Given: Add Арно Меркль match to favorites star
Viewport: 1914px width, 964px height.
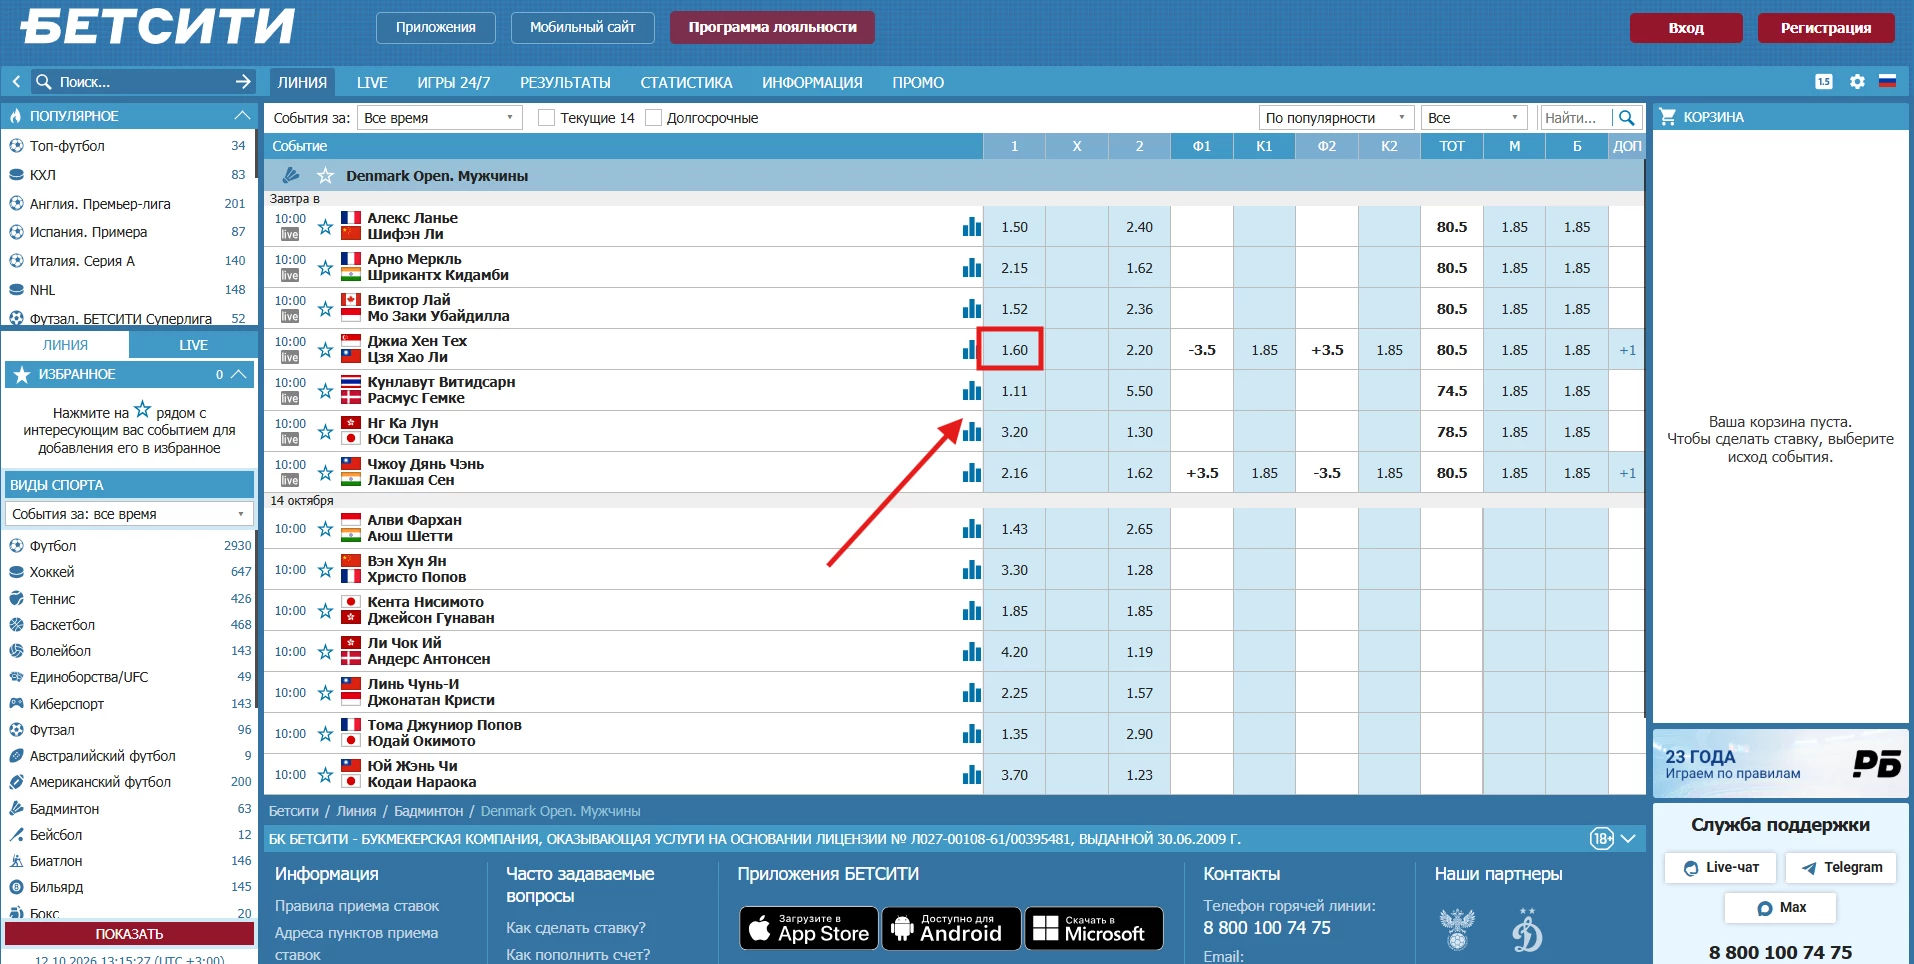Looking at the screenshot, I should tap(325, 268).
